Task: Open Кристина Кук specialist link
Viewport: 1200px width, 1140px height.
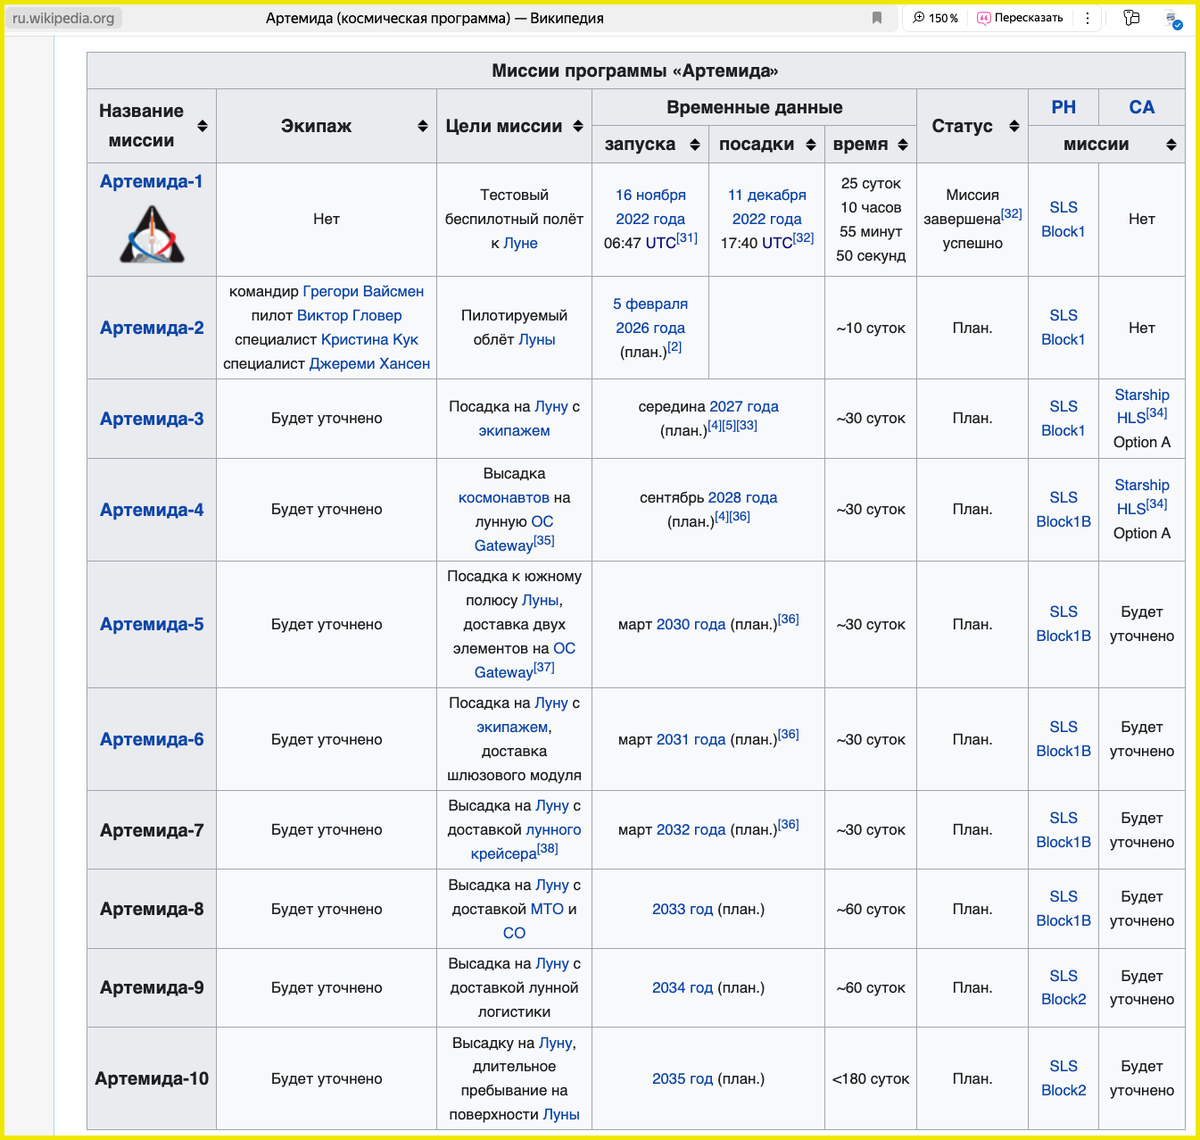Action: [x=370, y=339]
